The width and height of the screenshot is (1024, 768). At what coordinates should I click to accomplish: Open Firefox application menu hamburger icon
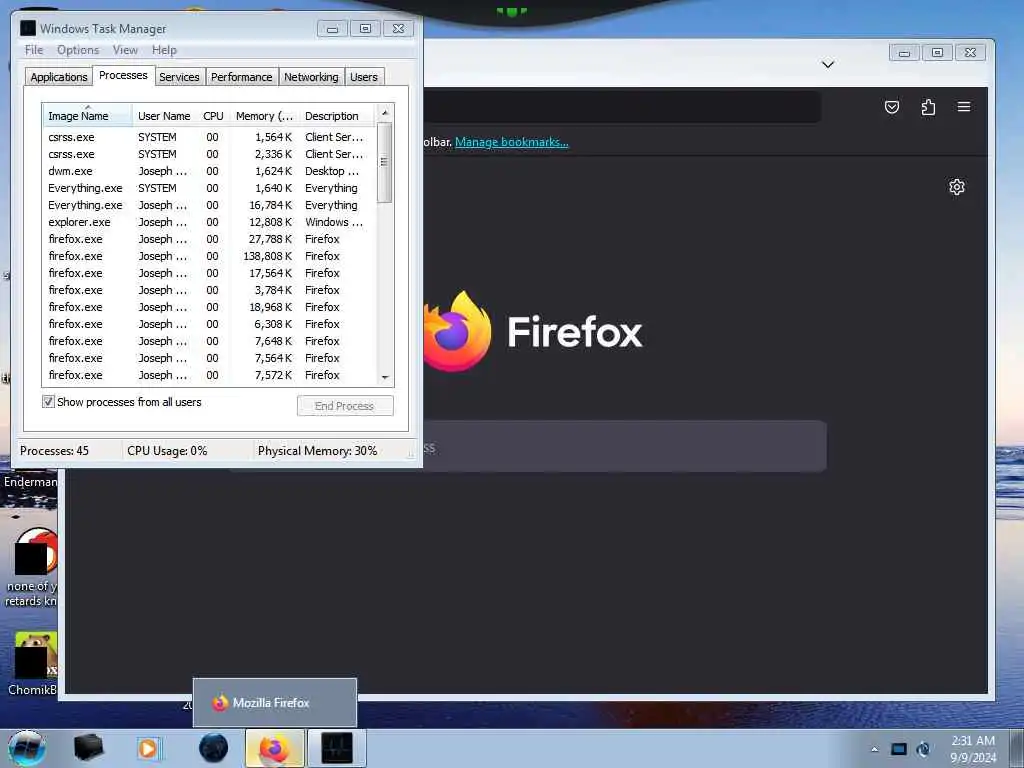click(963, 107)
